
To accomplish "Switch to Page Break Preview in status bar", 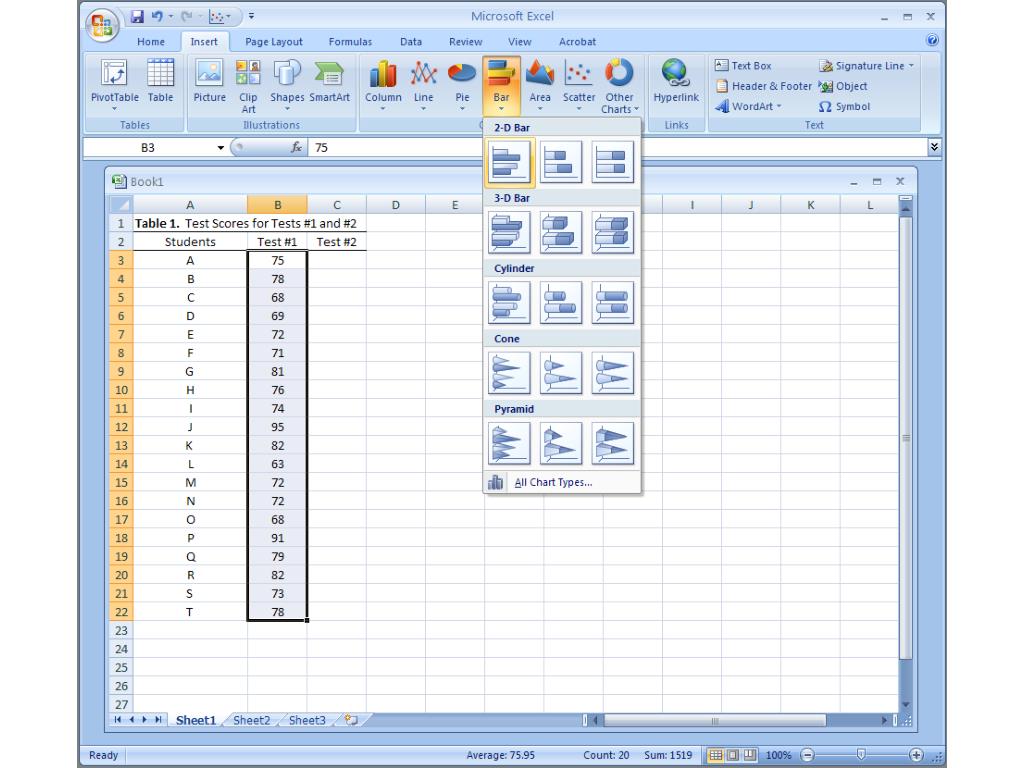I will (750, 755).
